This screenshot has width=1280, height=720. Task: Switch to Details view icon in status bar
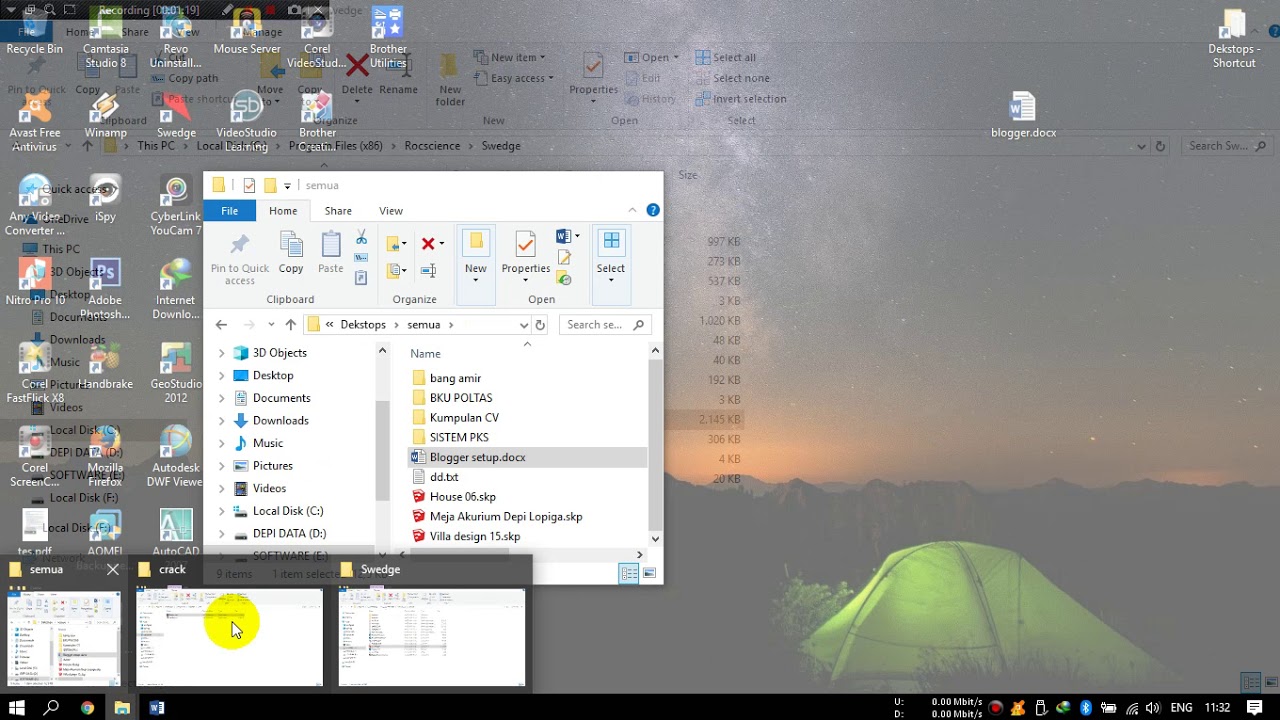point(629,573)
